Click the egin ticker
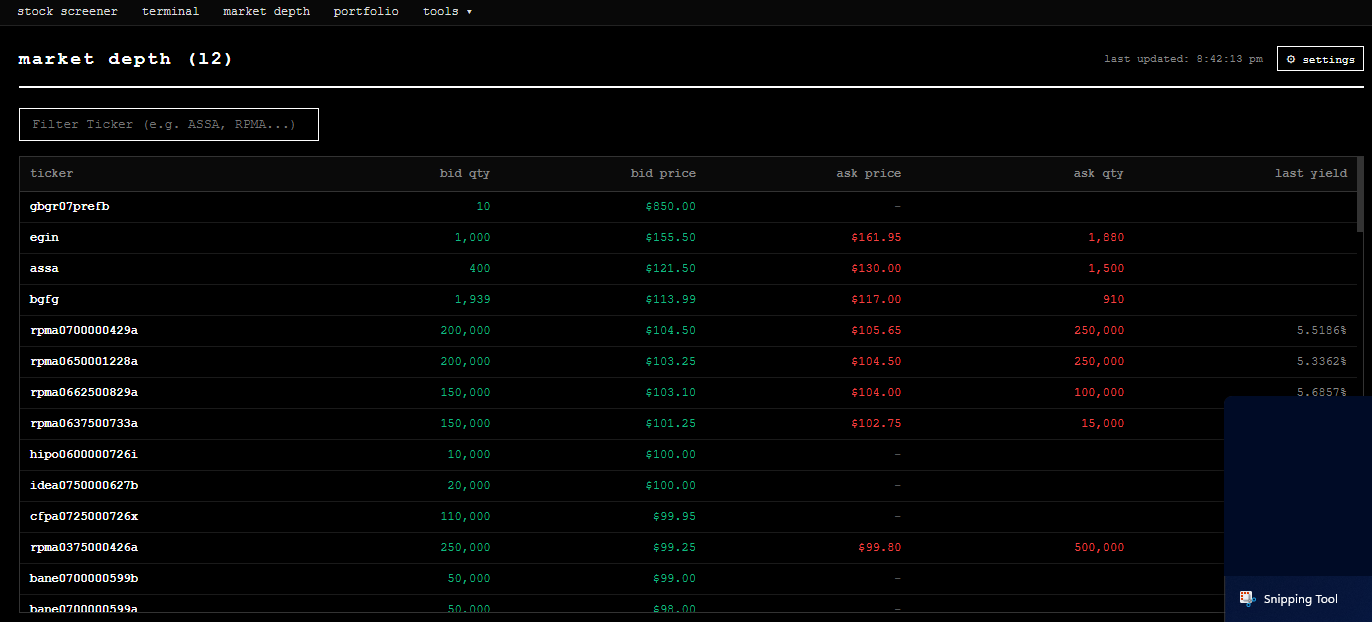The width and height of the screenshot is (1372, 622). click(x=44, y=238)
